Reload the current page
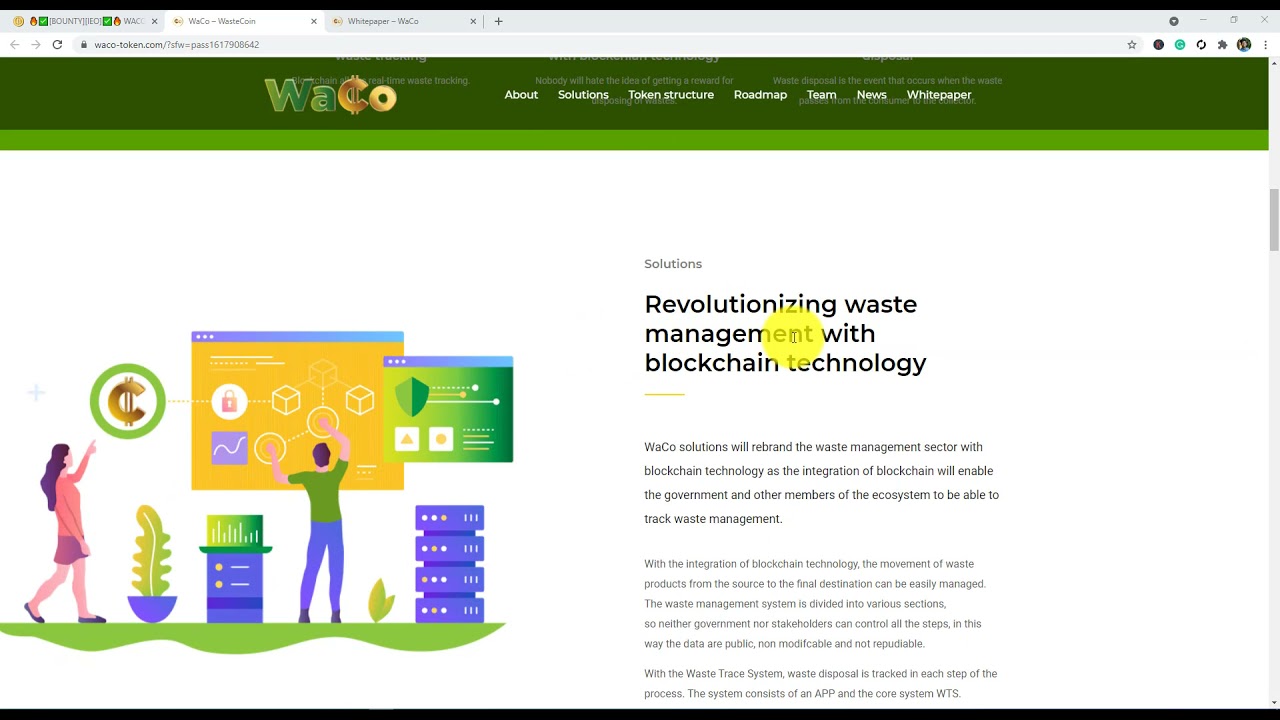 pos(57,45)
